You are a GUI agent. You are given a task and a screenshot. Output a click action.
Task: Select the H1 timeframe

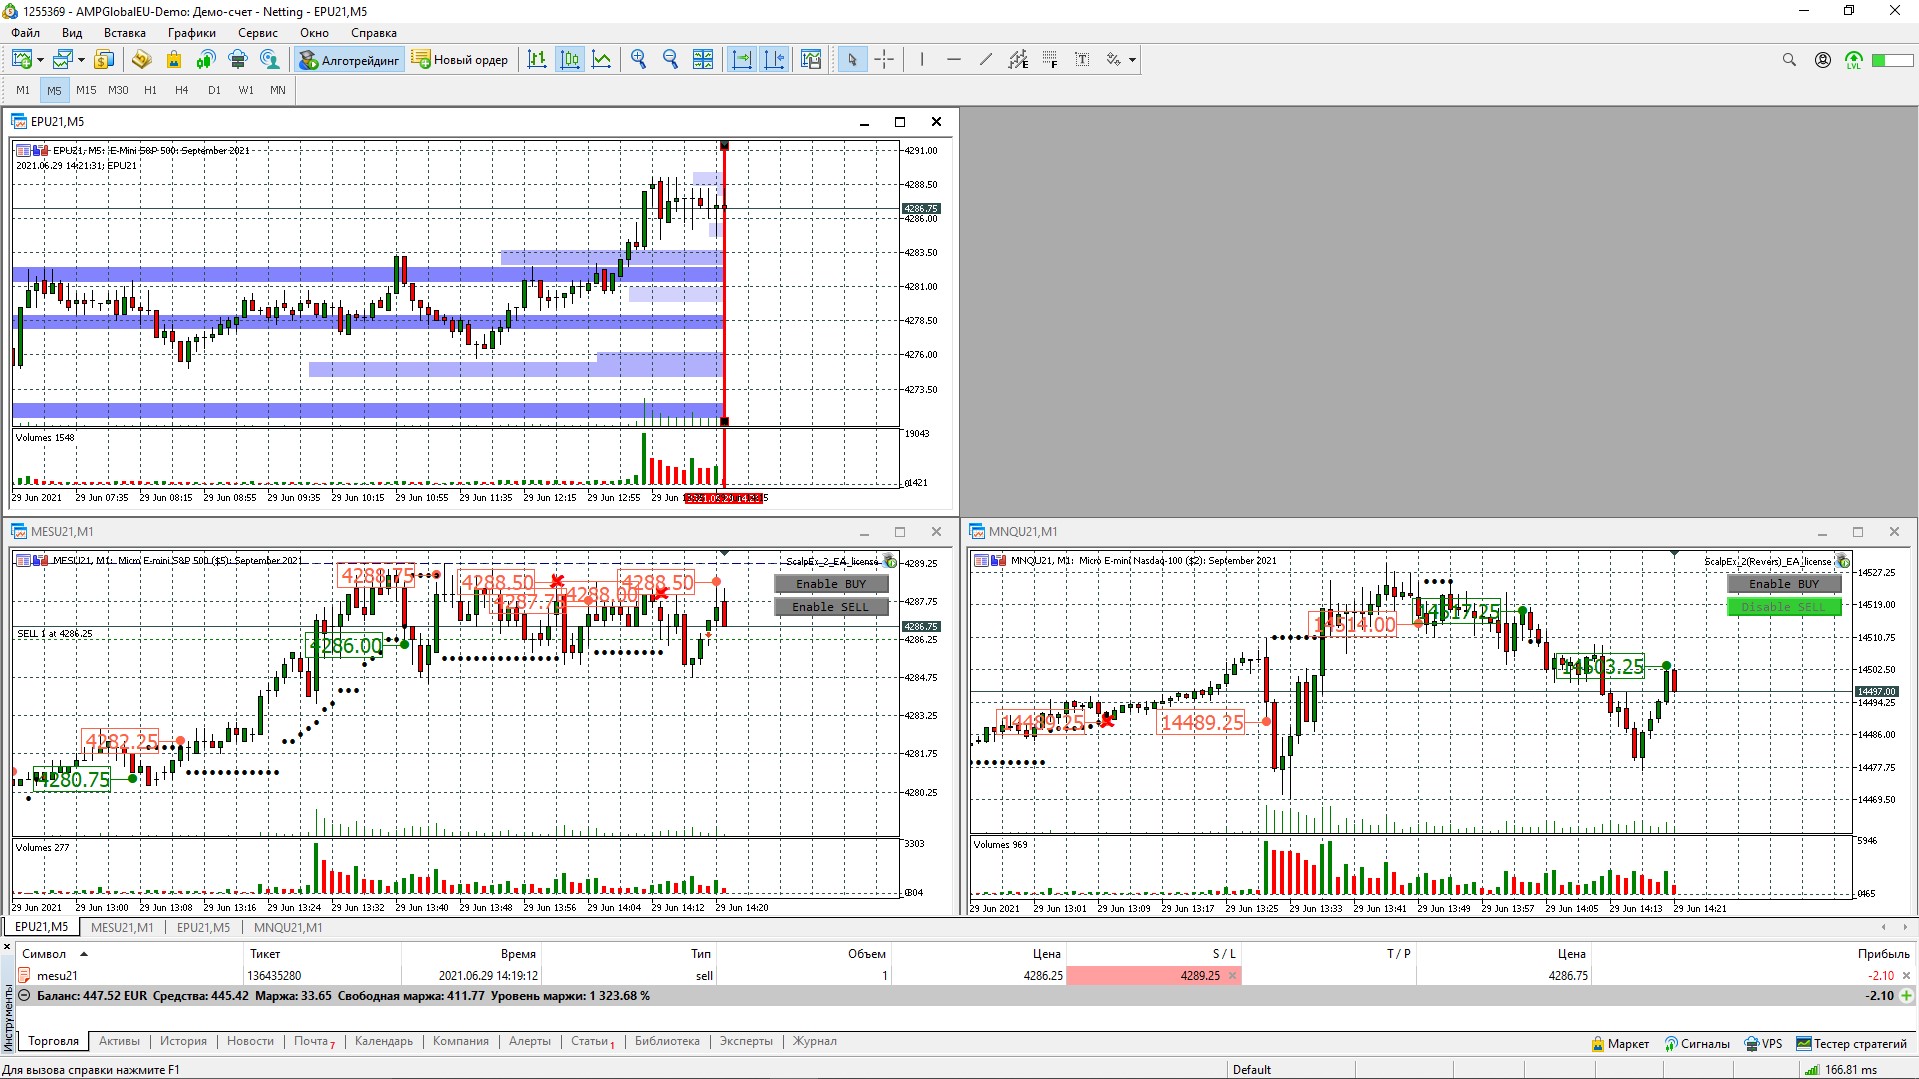tap(151, 90)
